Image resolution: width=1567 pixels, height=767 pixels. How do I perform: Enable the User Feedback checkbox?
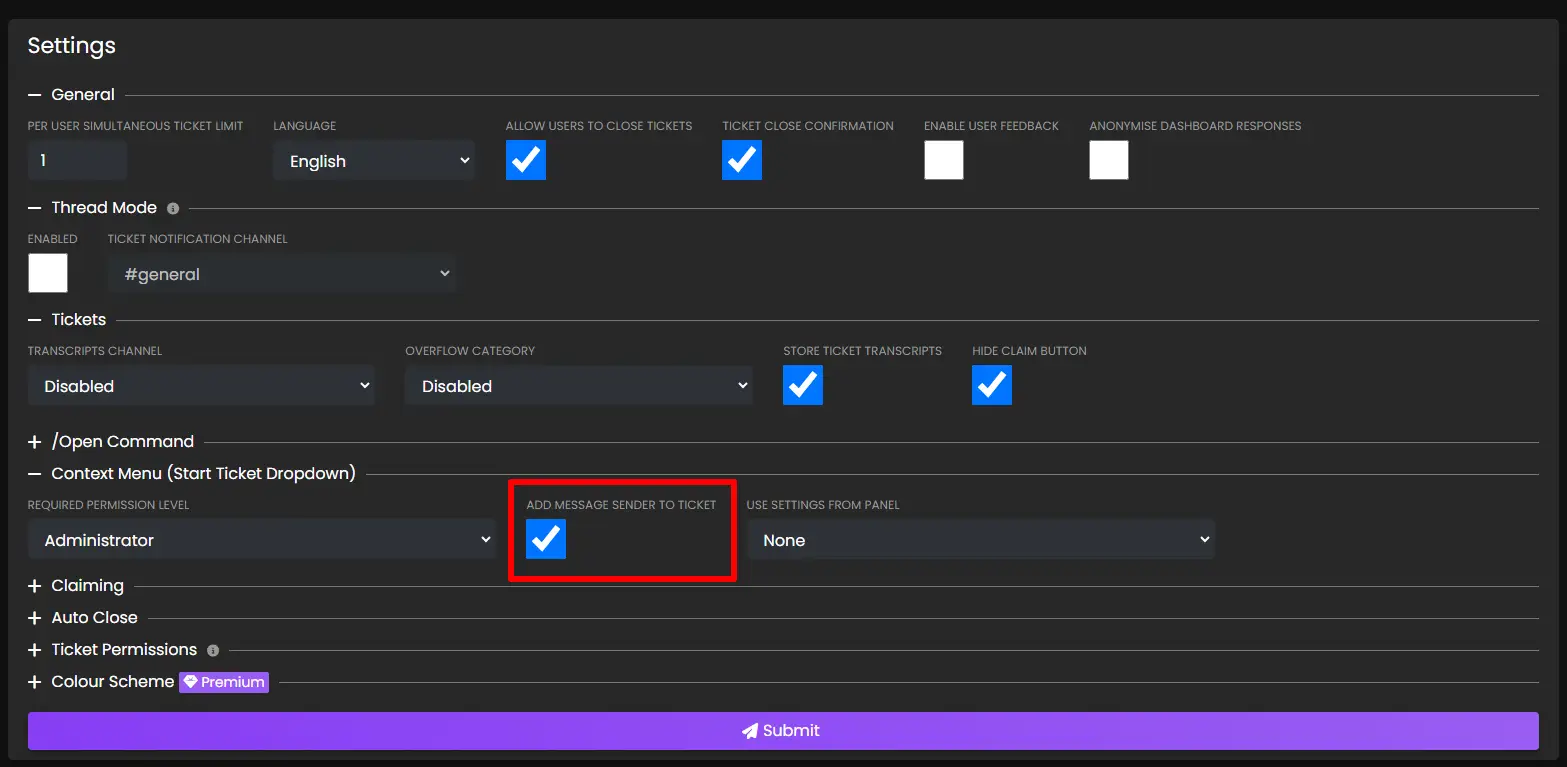[x=943, y=160]
